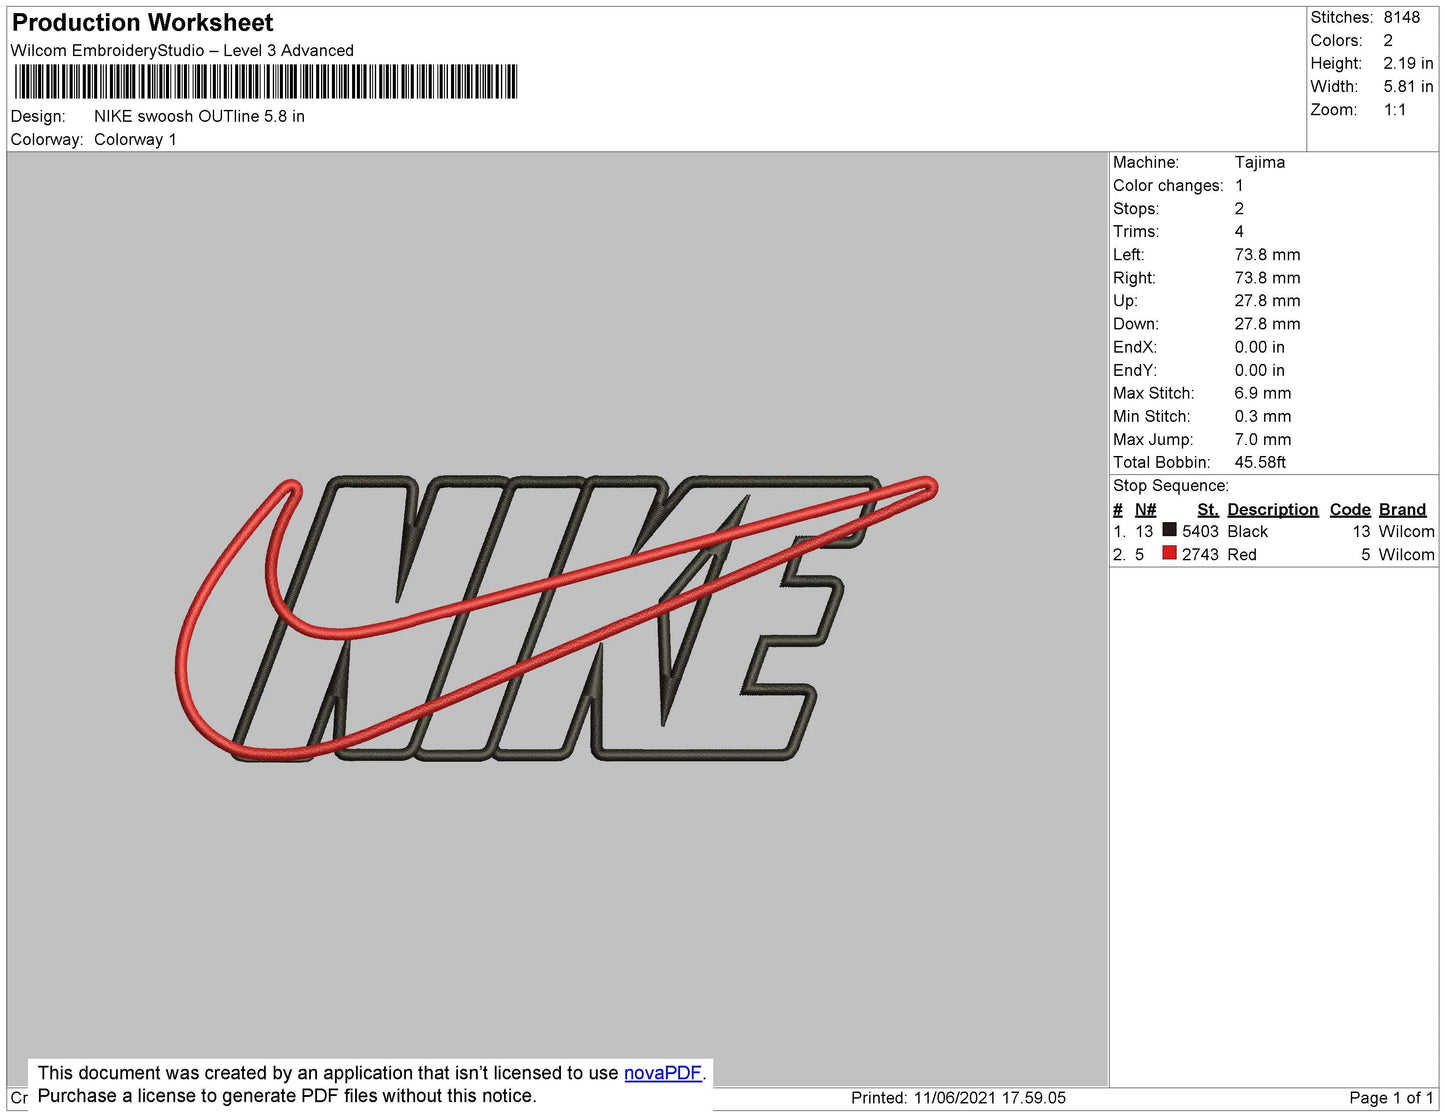
Task: Select the 'Colorway 1' value
Action: coord(135,139)
